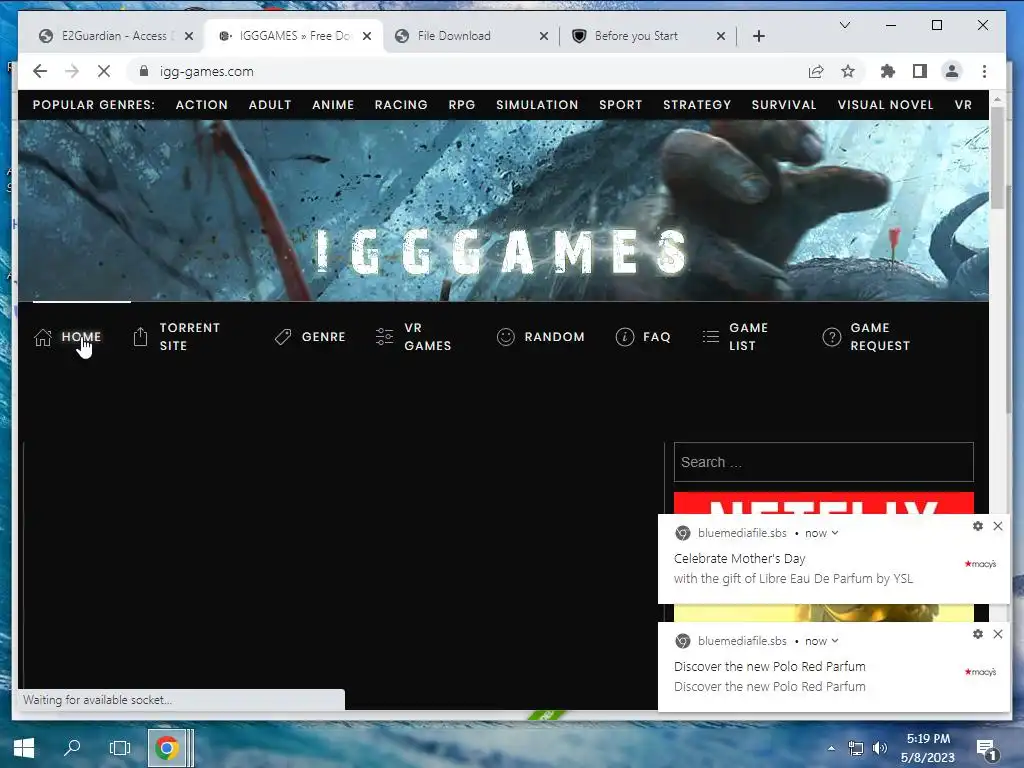Open Chrome three-dot menu
1024x768 pixels.
984,71
